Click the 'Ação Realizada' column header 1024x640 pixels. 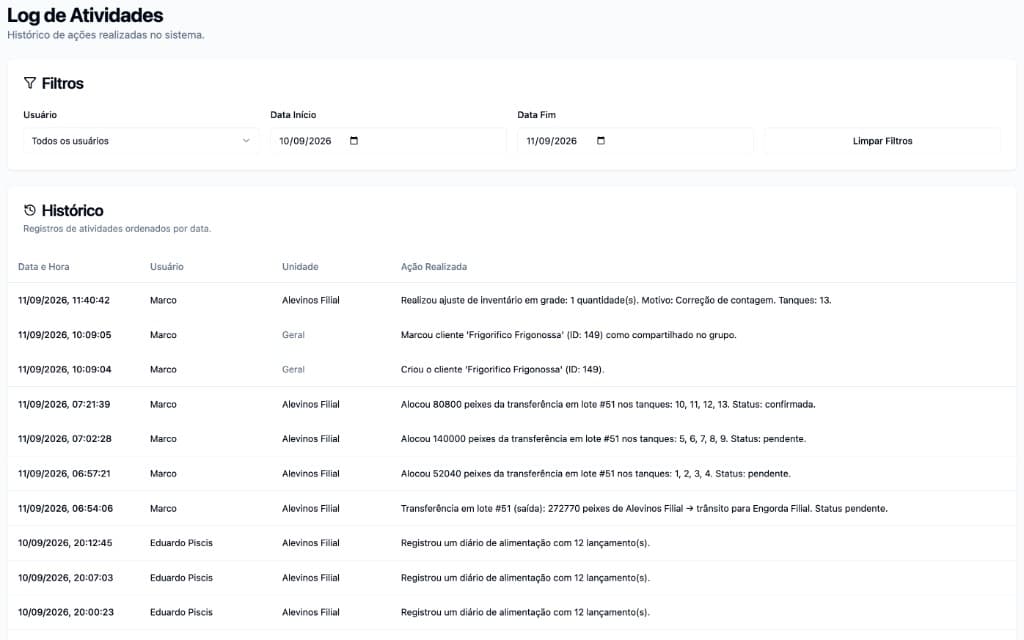click(434, 266)
